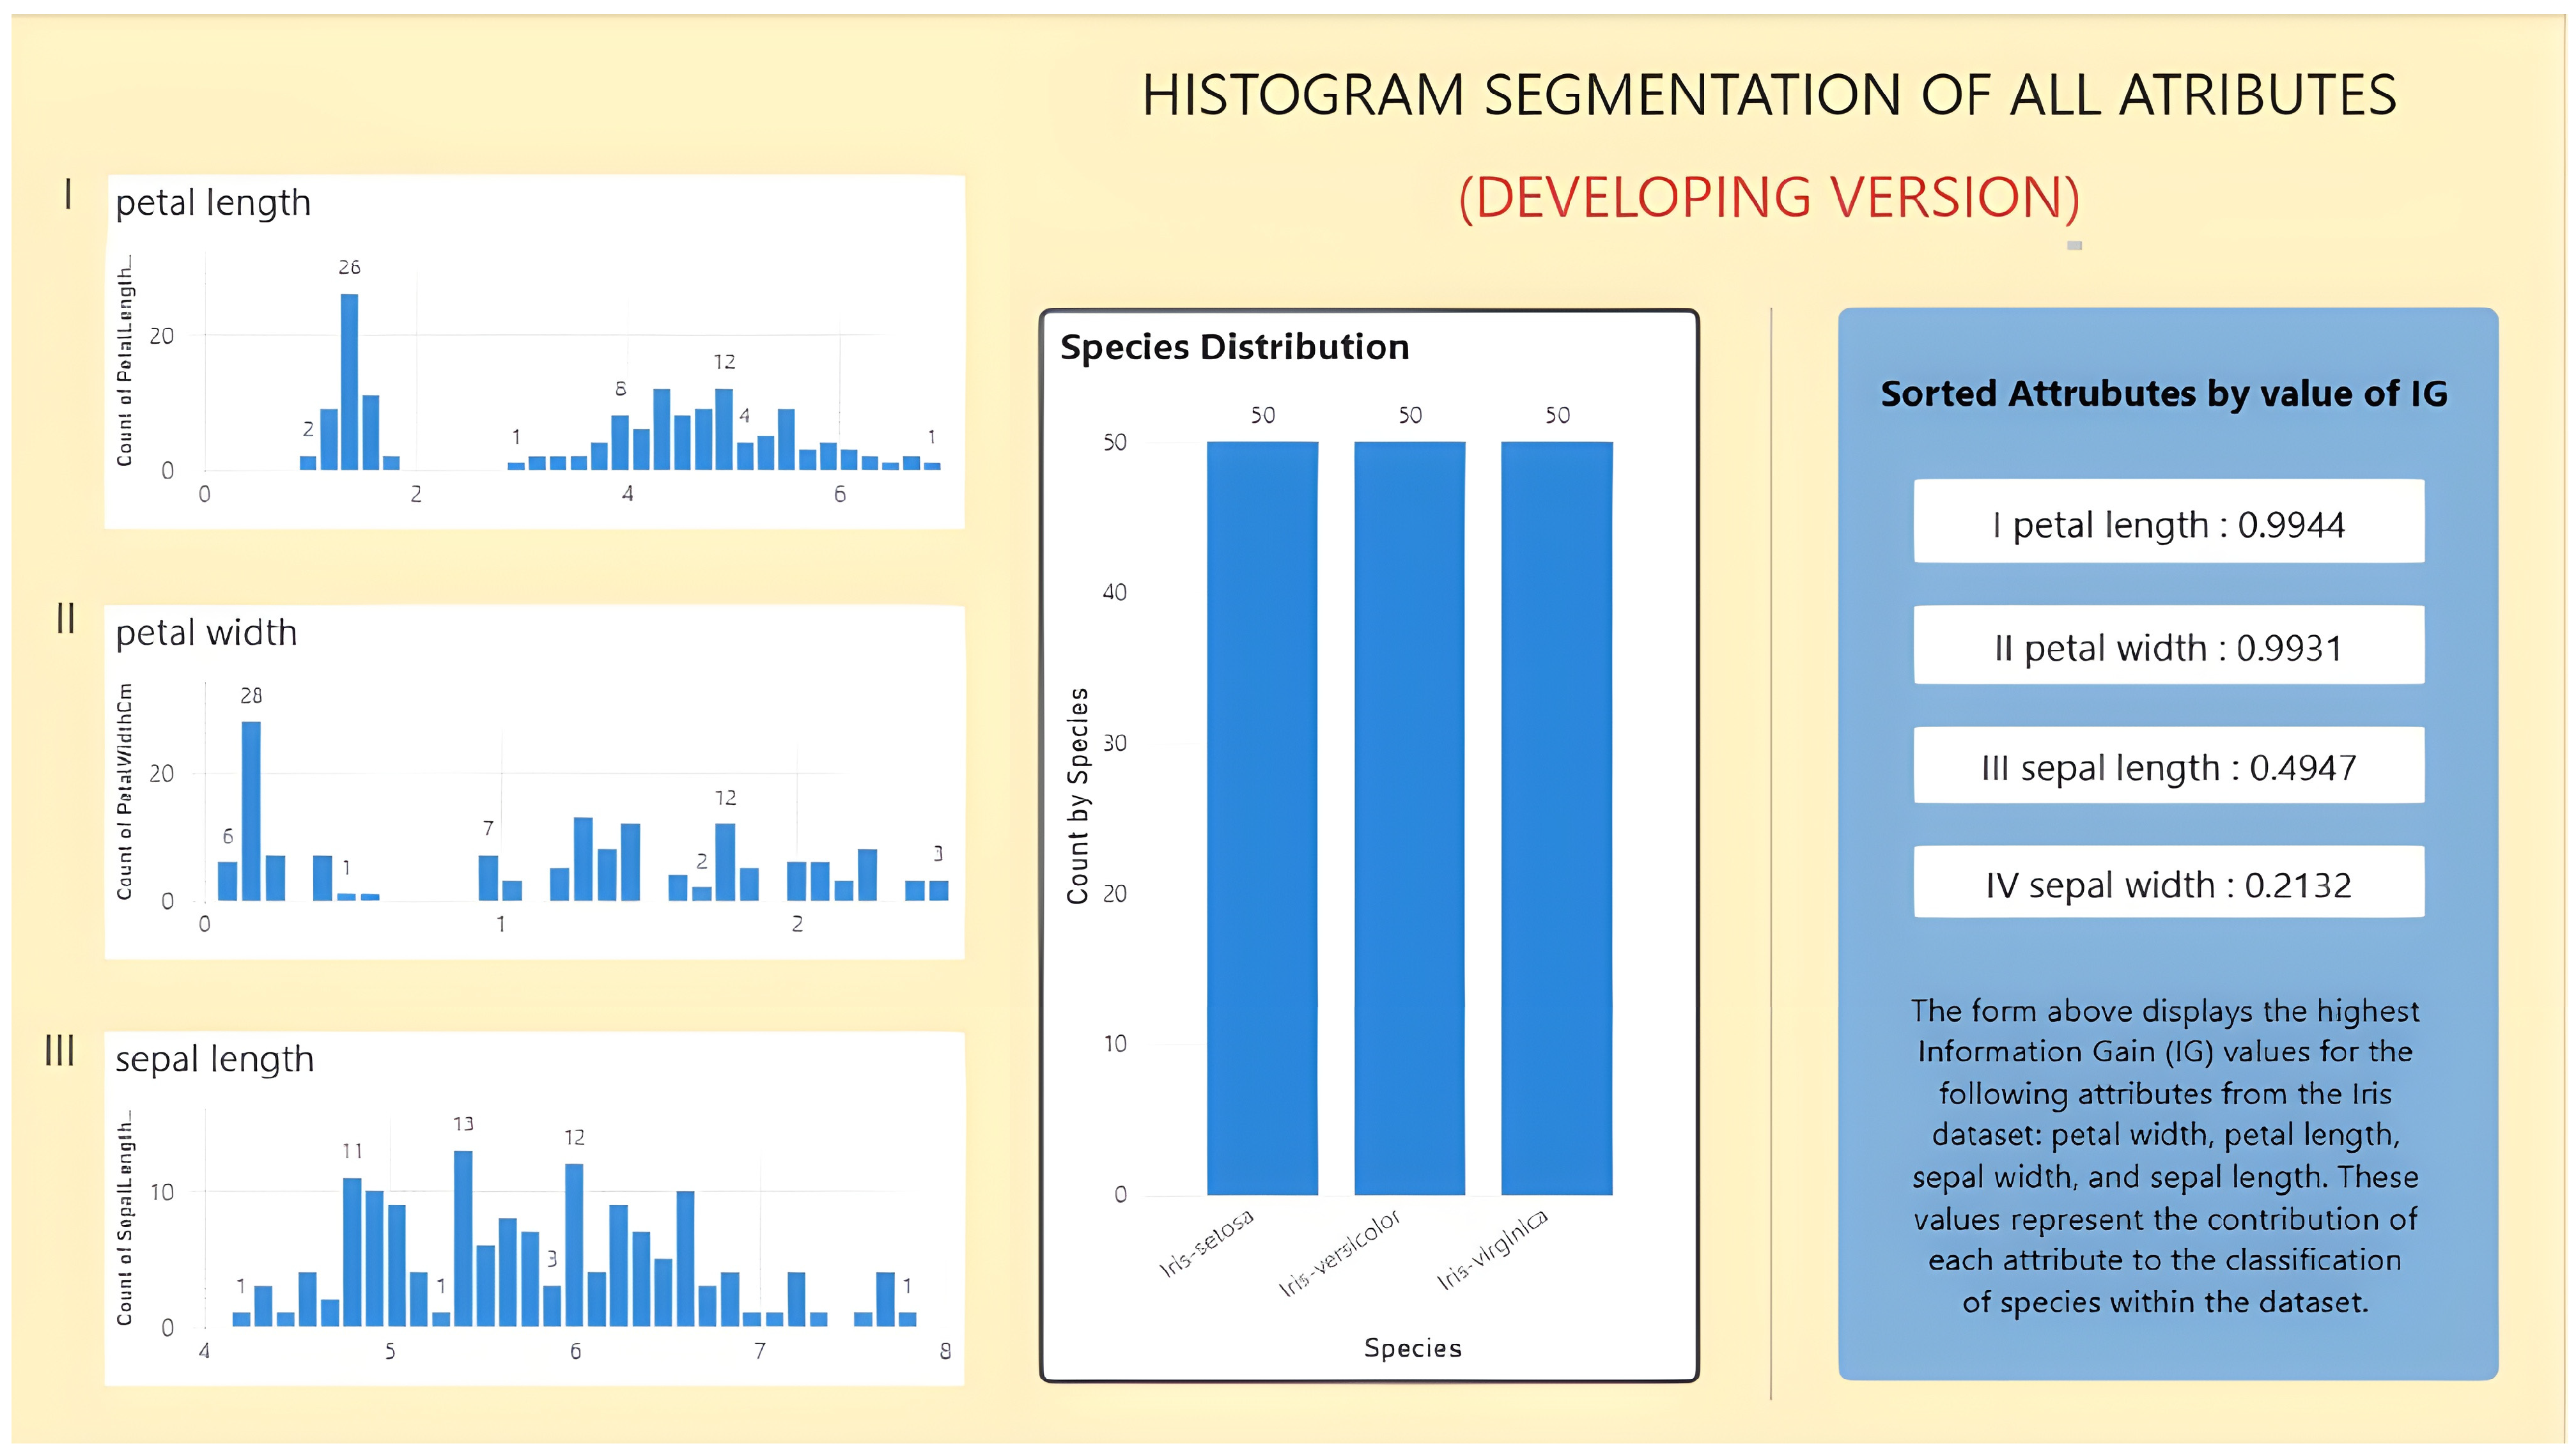Click the Iris-setosa species bar
This screenshot has height=1455, width=2576.
click(x=1262, y=818)
